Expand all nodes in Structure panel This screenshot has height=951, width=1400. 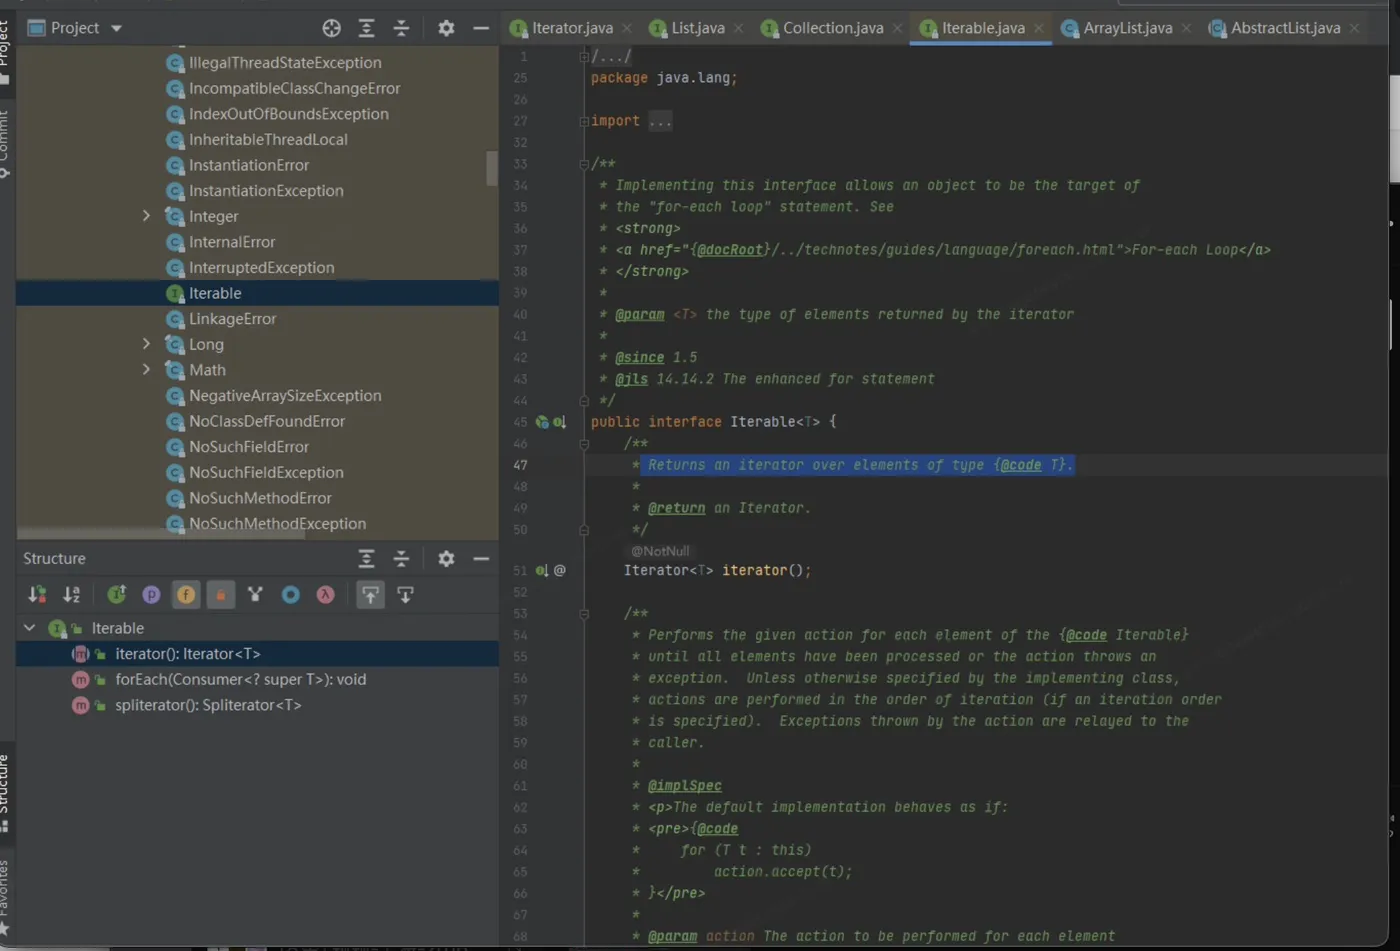pos(367,559)
